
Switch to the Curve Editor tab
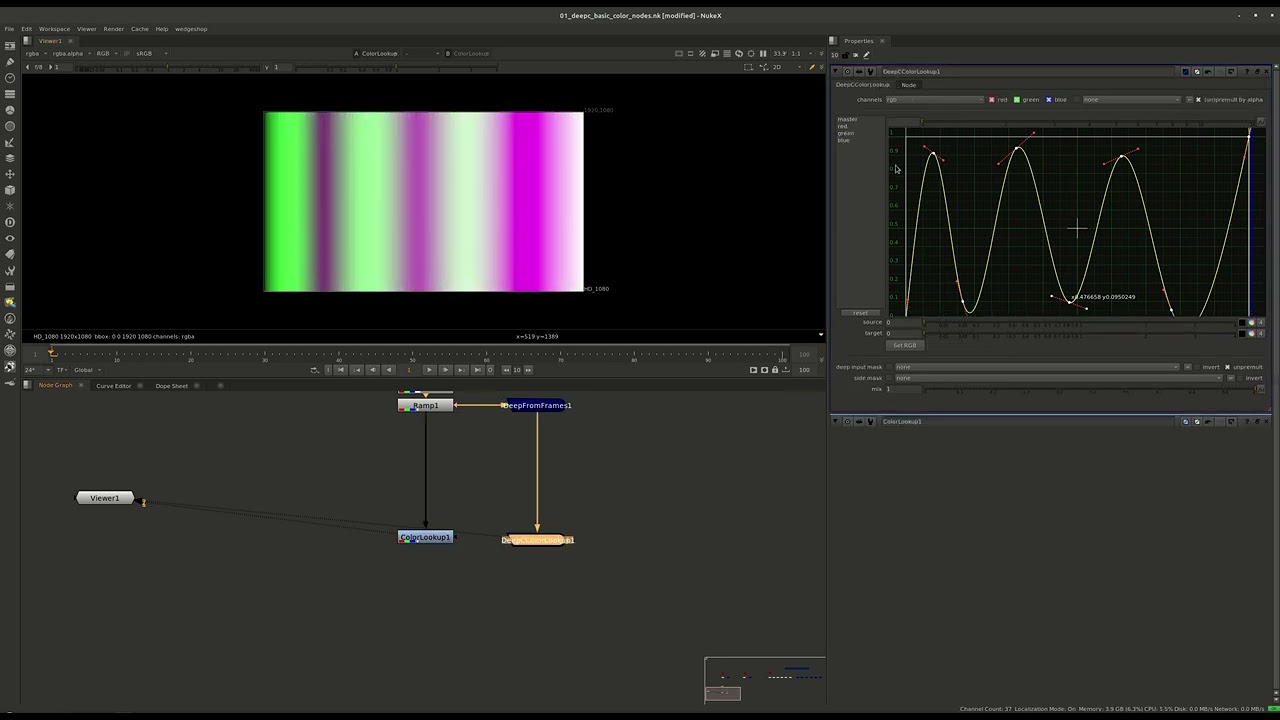(x=113, y=386)
